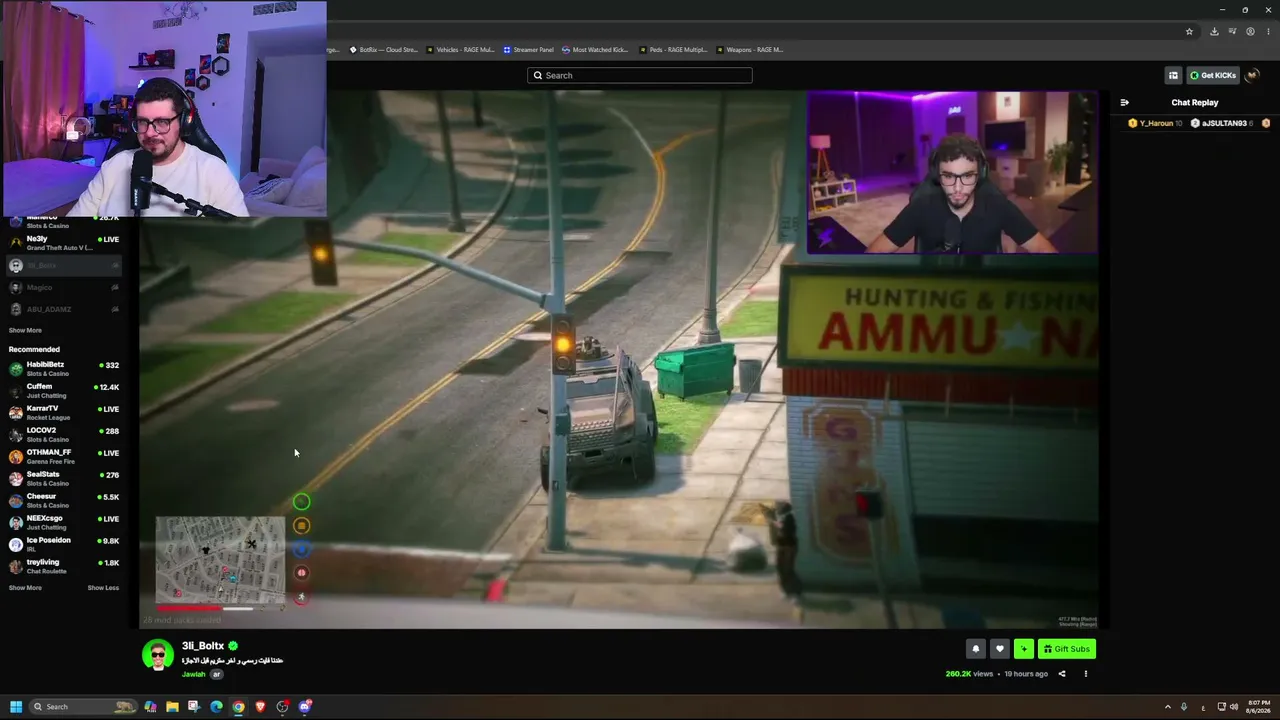Viewport: 1280px width, 720px height.
Task: Open the Weapons RAGE Multiplayer bookmark
Action: (750, 50)
